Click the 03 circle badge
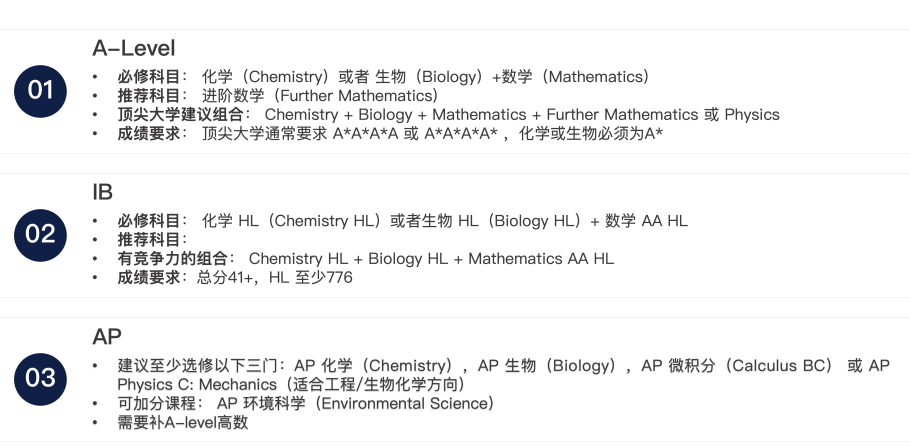This screenshot has width=910, height=448. pos(40,379)
